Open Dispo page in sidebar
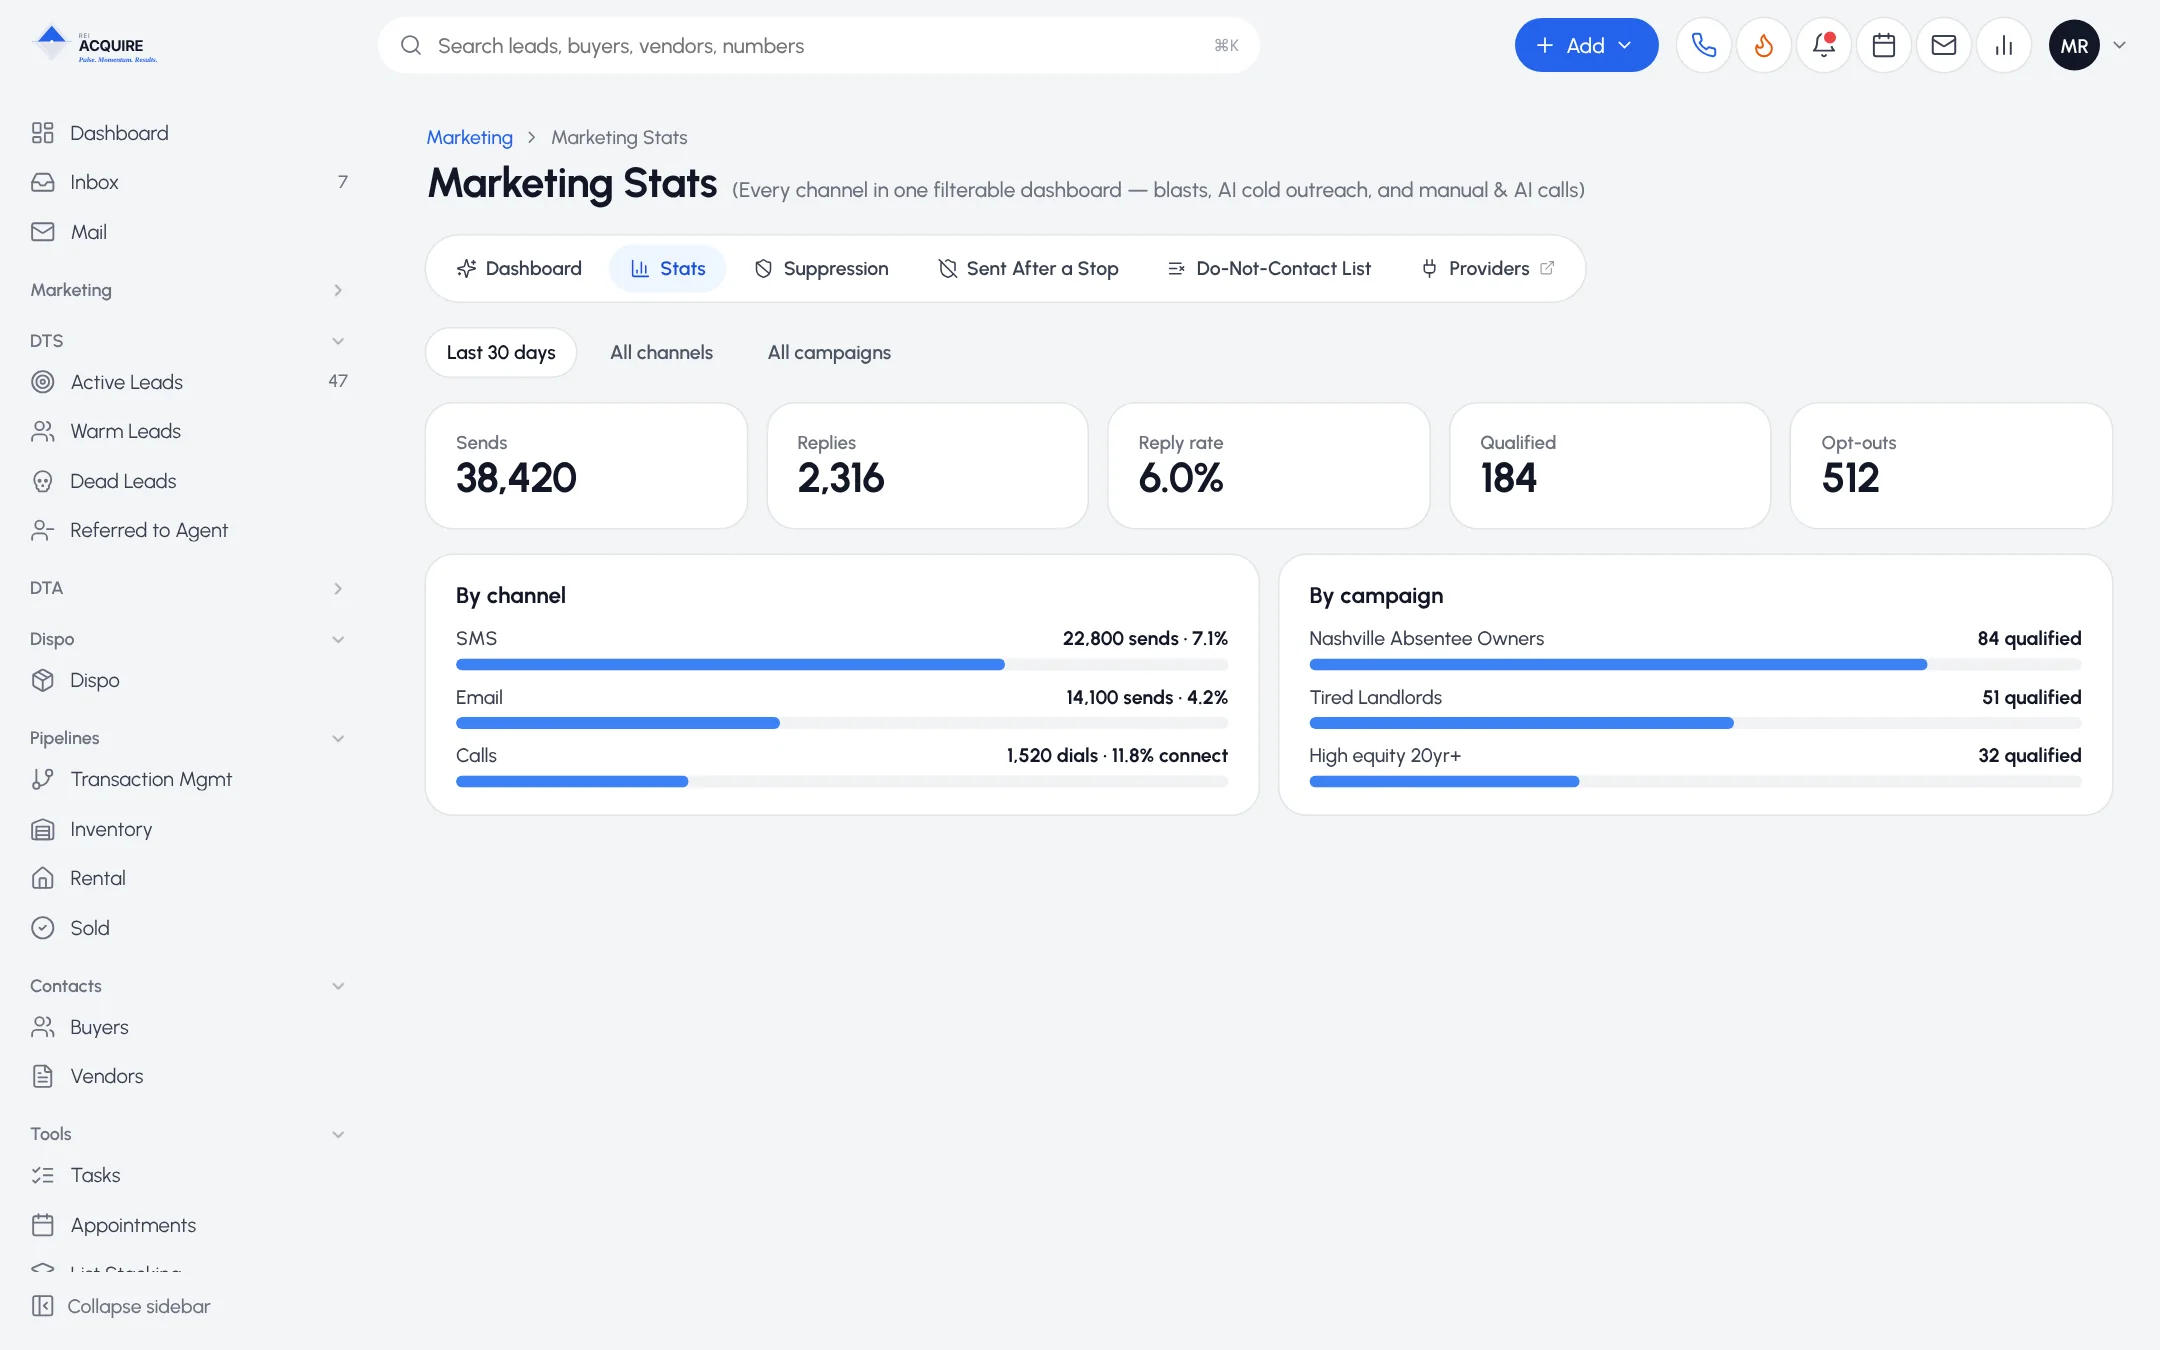This screenshot has width=2160, height=1350. pyautogui.click(x=189, y=680)
